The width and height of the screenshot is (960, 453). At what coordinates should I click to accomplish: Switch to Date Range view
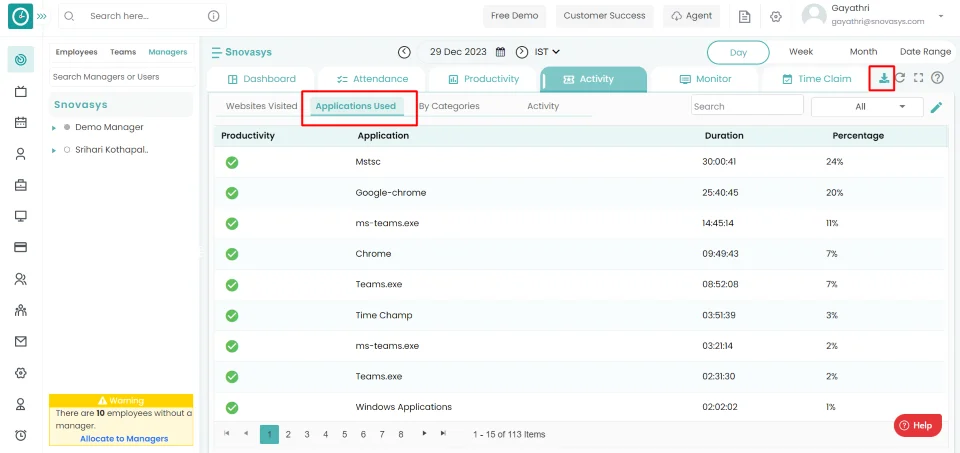[925, 52]
